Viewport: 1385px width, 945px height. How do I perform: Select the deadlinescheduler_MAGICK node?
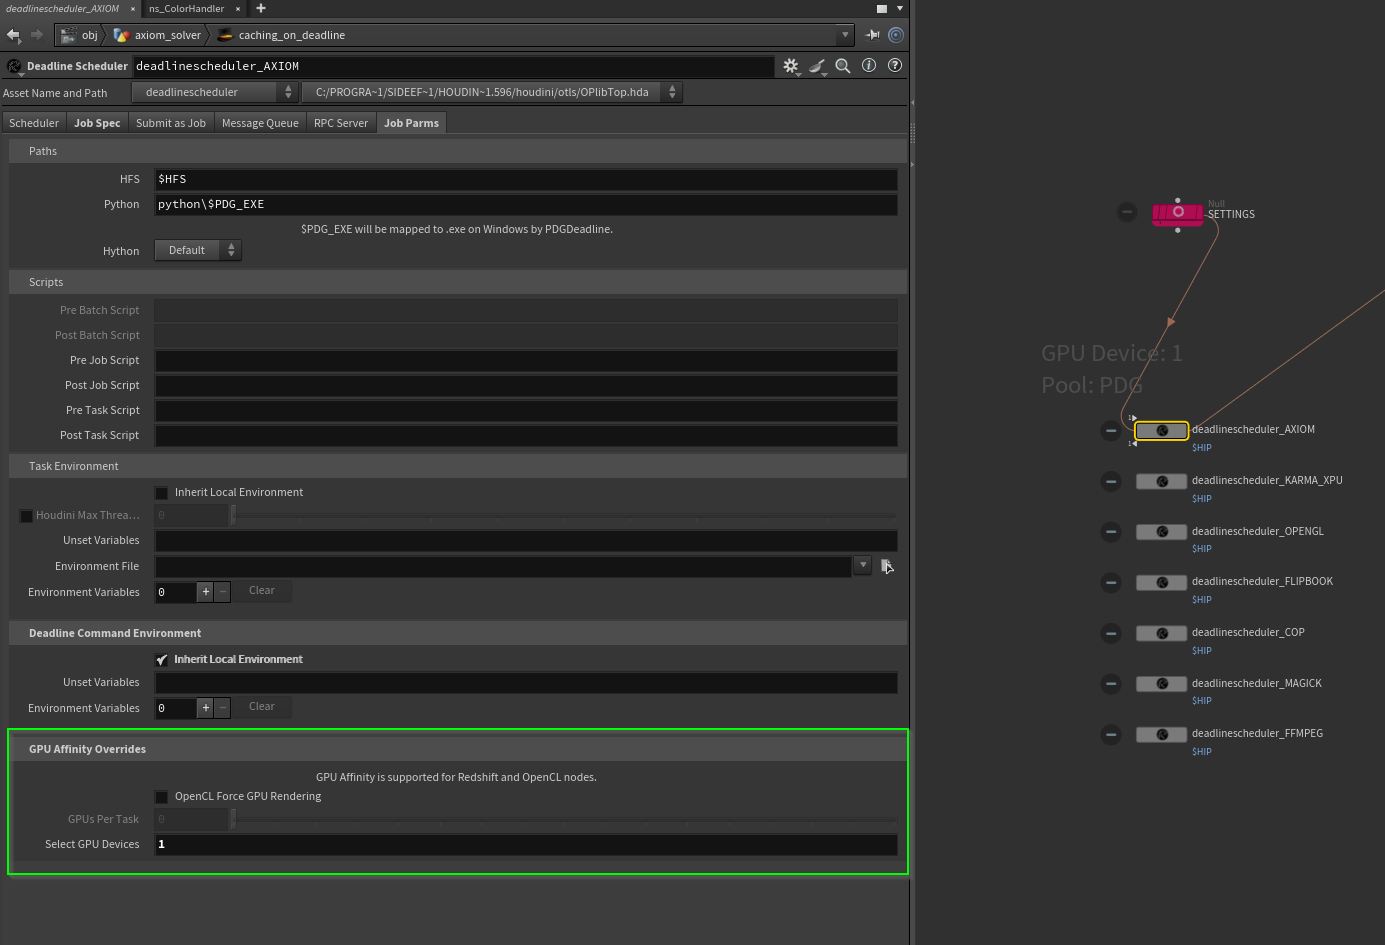tap(1162, 684)
